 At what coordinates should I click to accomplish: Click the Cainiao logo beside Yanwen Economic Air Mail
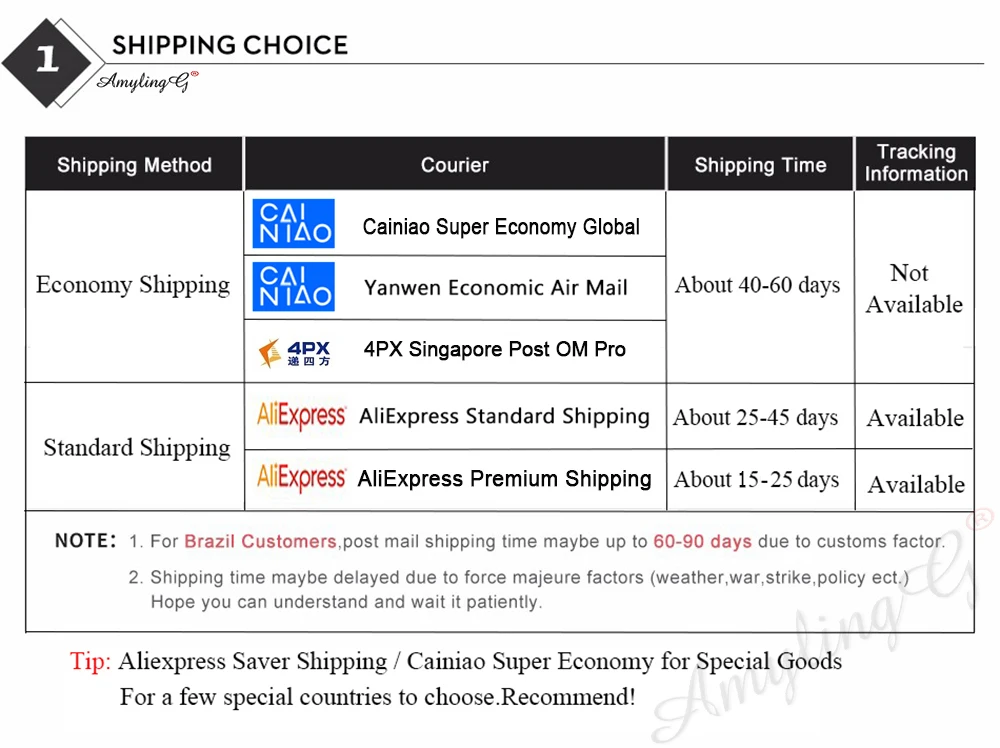pyautogui.click(x=293, y=287)
